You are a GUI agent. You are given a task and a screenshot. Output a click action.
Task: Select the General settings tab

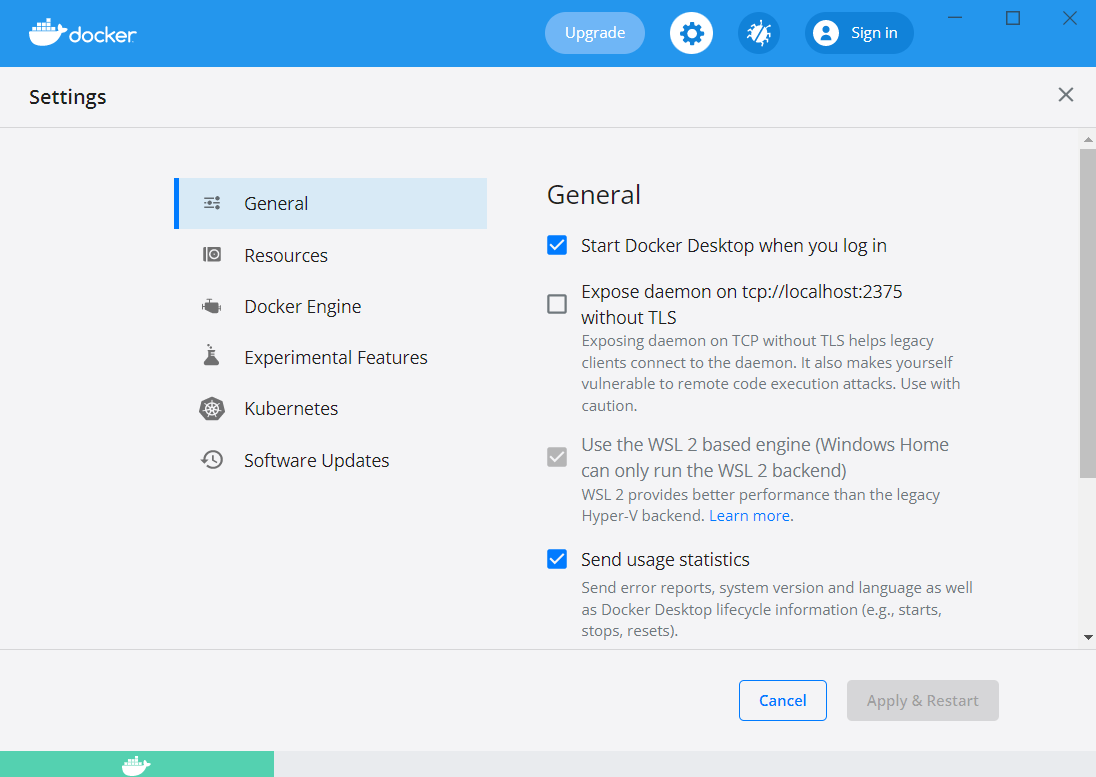point(331,203)
